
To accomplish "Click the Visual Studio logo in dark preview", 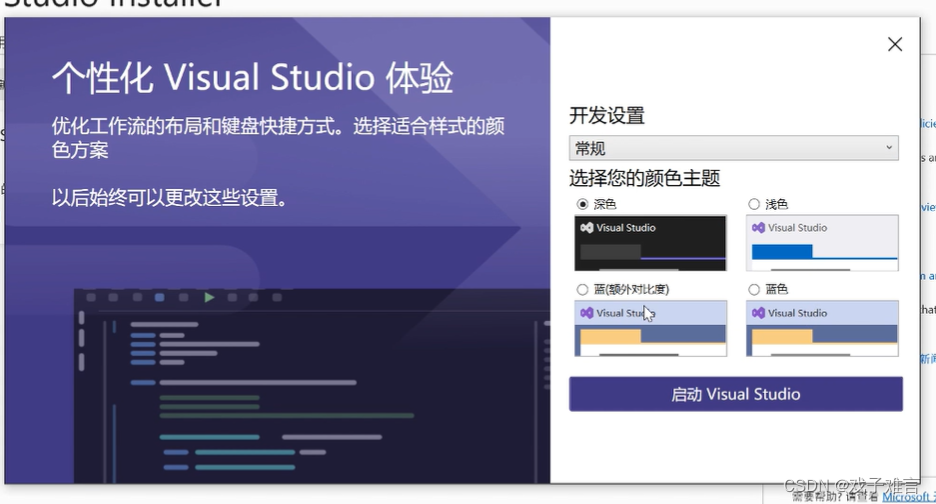I will [587, 228].
